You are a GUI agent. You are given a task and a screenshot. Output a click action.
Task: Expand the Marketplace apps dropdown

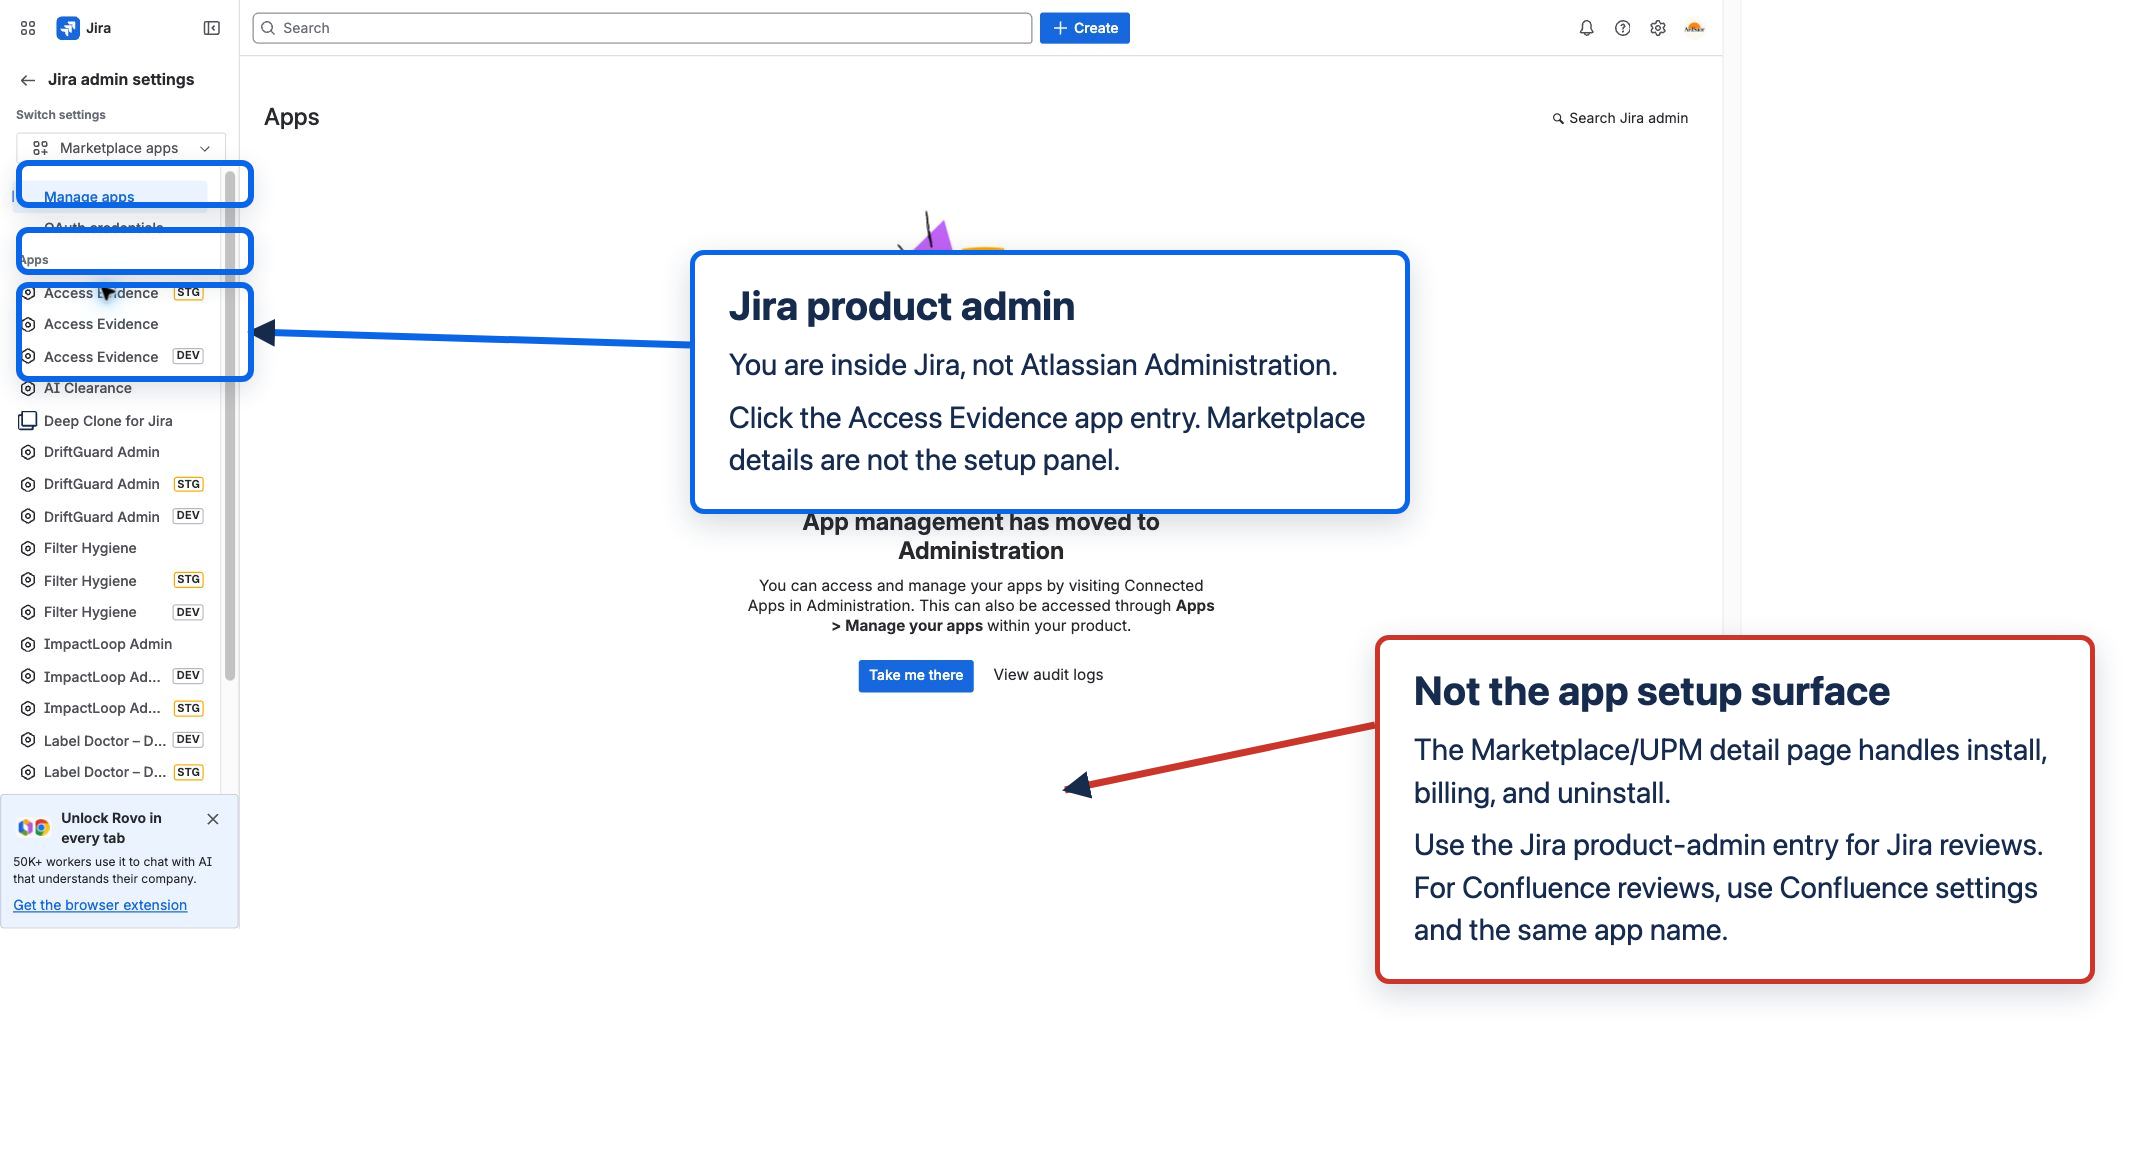(121, 148)
